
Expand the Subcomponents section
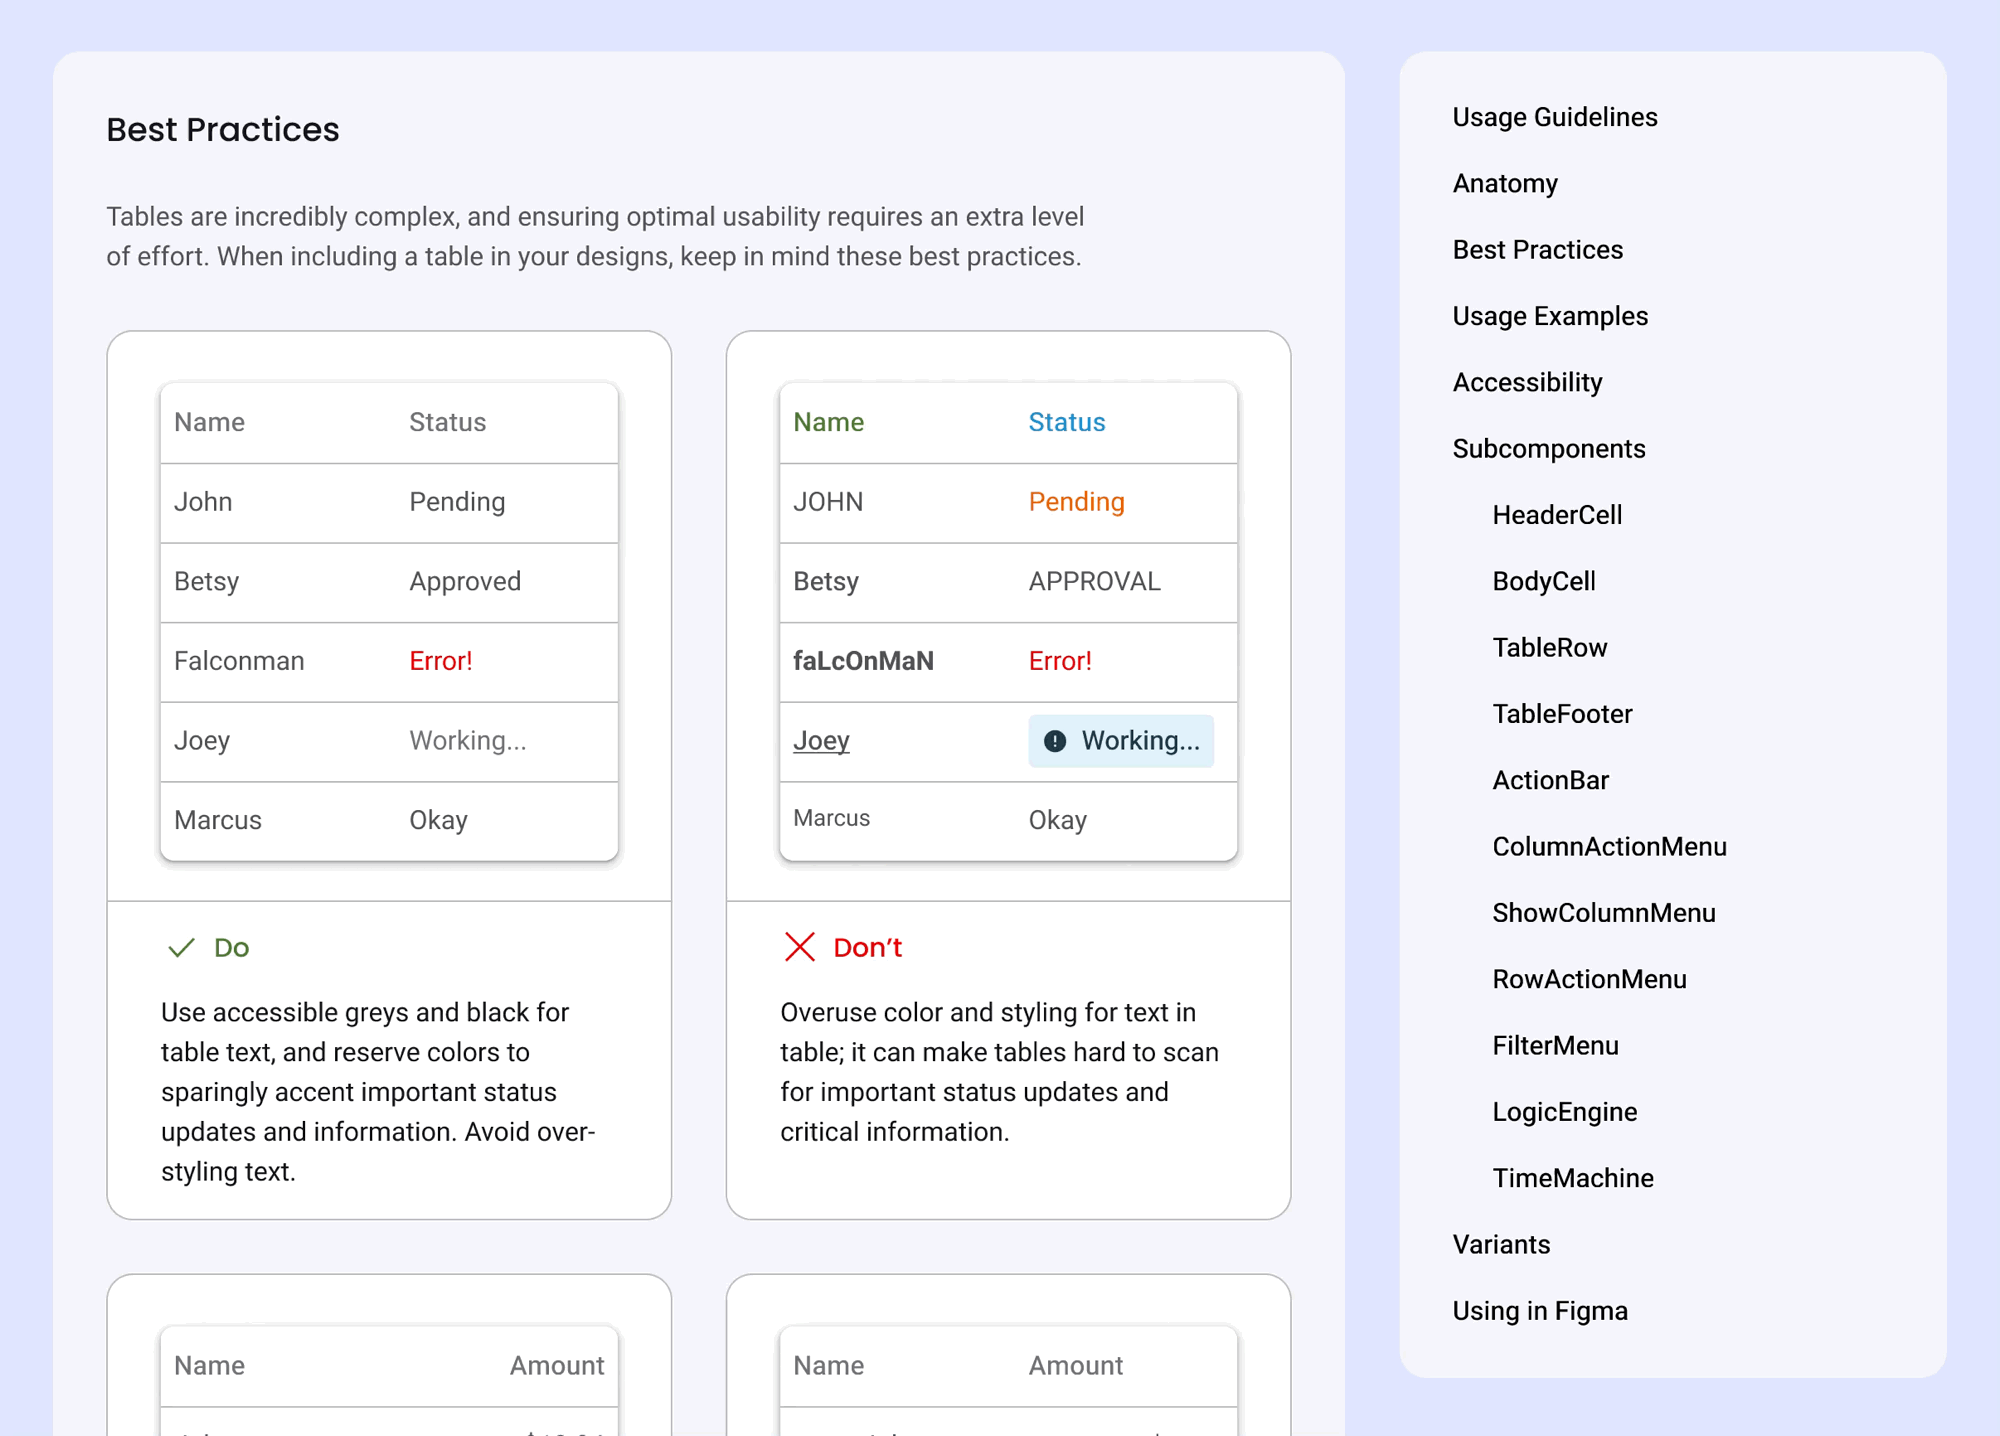(x=1548, y=448)
